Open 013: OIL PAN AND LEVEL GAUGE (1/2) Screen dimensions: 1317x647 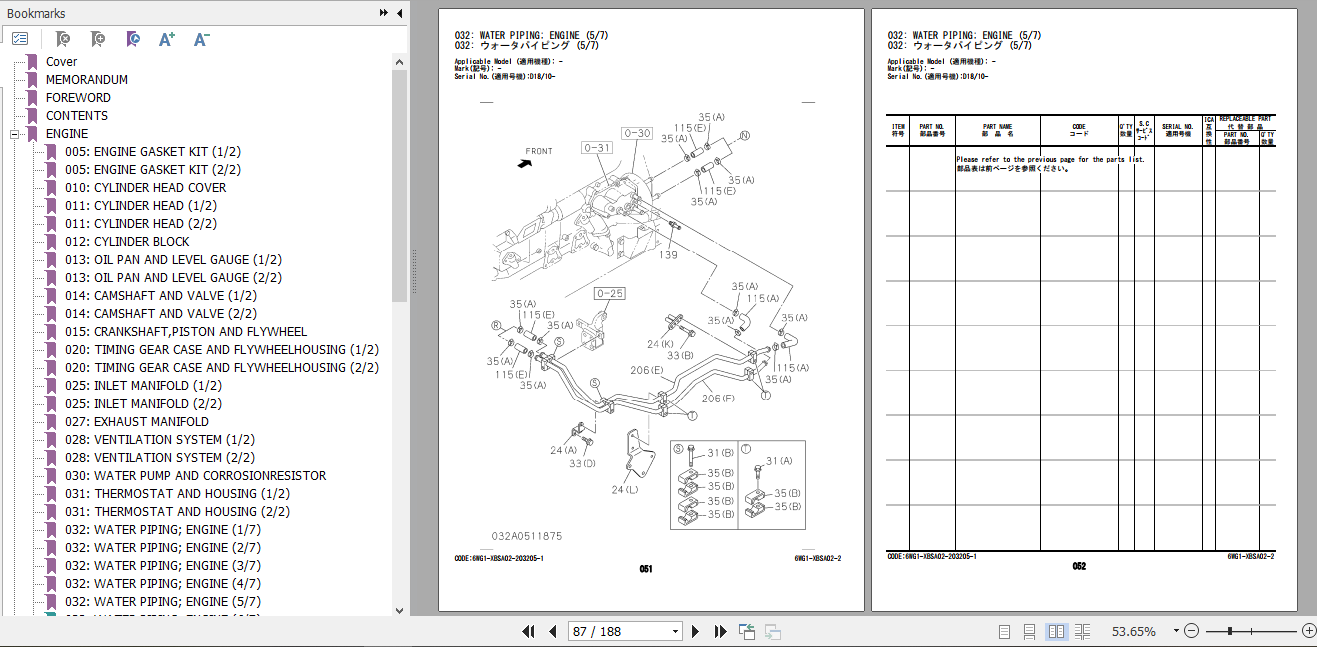coord(174,260)
